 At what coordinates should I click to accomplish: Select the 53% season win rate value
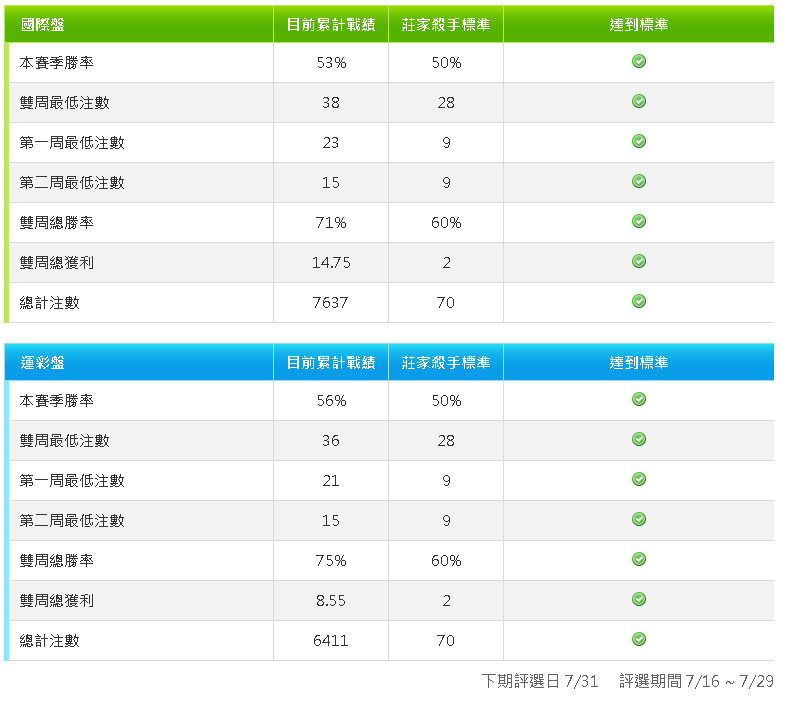pos(331,63)
